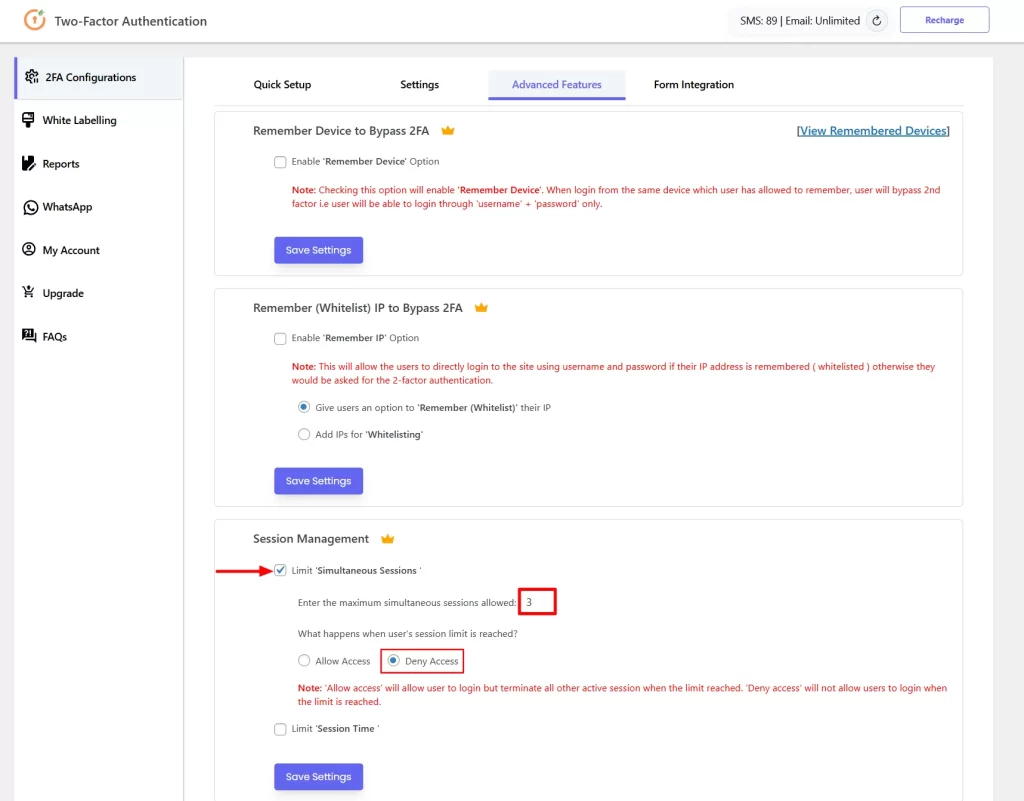Viewport: 1024px width, 801px height.
Task: Click the 2FA Configurations gear icon
Action: [31, 77]
